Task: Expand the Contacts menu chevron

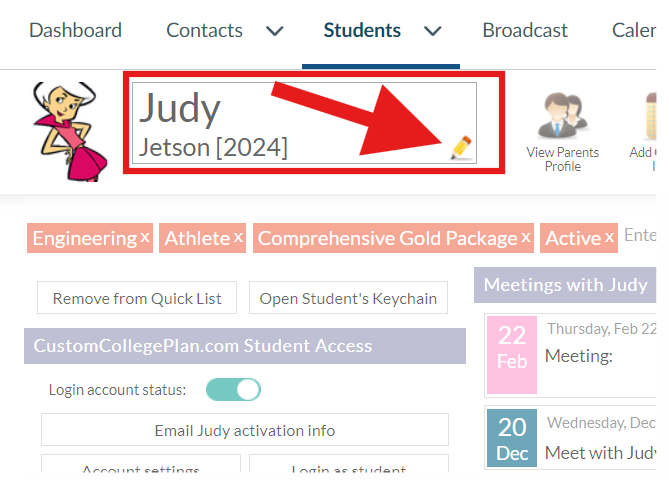Action: point(275,31)
